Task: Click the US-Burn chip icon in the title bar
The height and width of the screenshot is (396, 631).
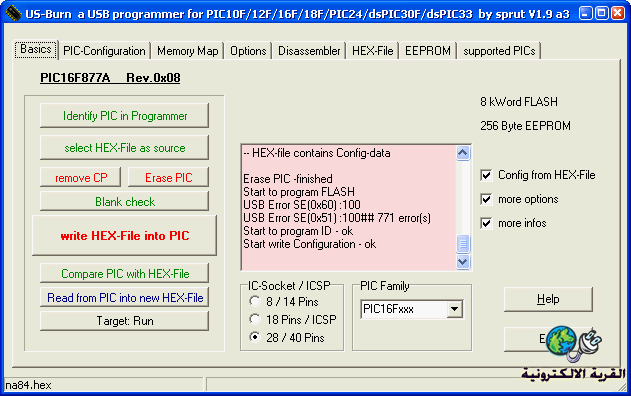Action: pyautogui.click(x=13, y=13)
